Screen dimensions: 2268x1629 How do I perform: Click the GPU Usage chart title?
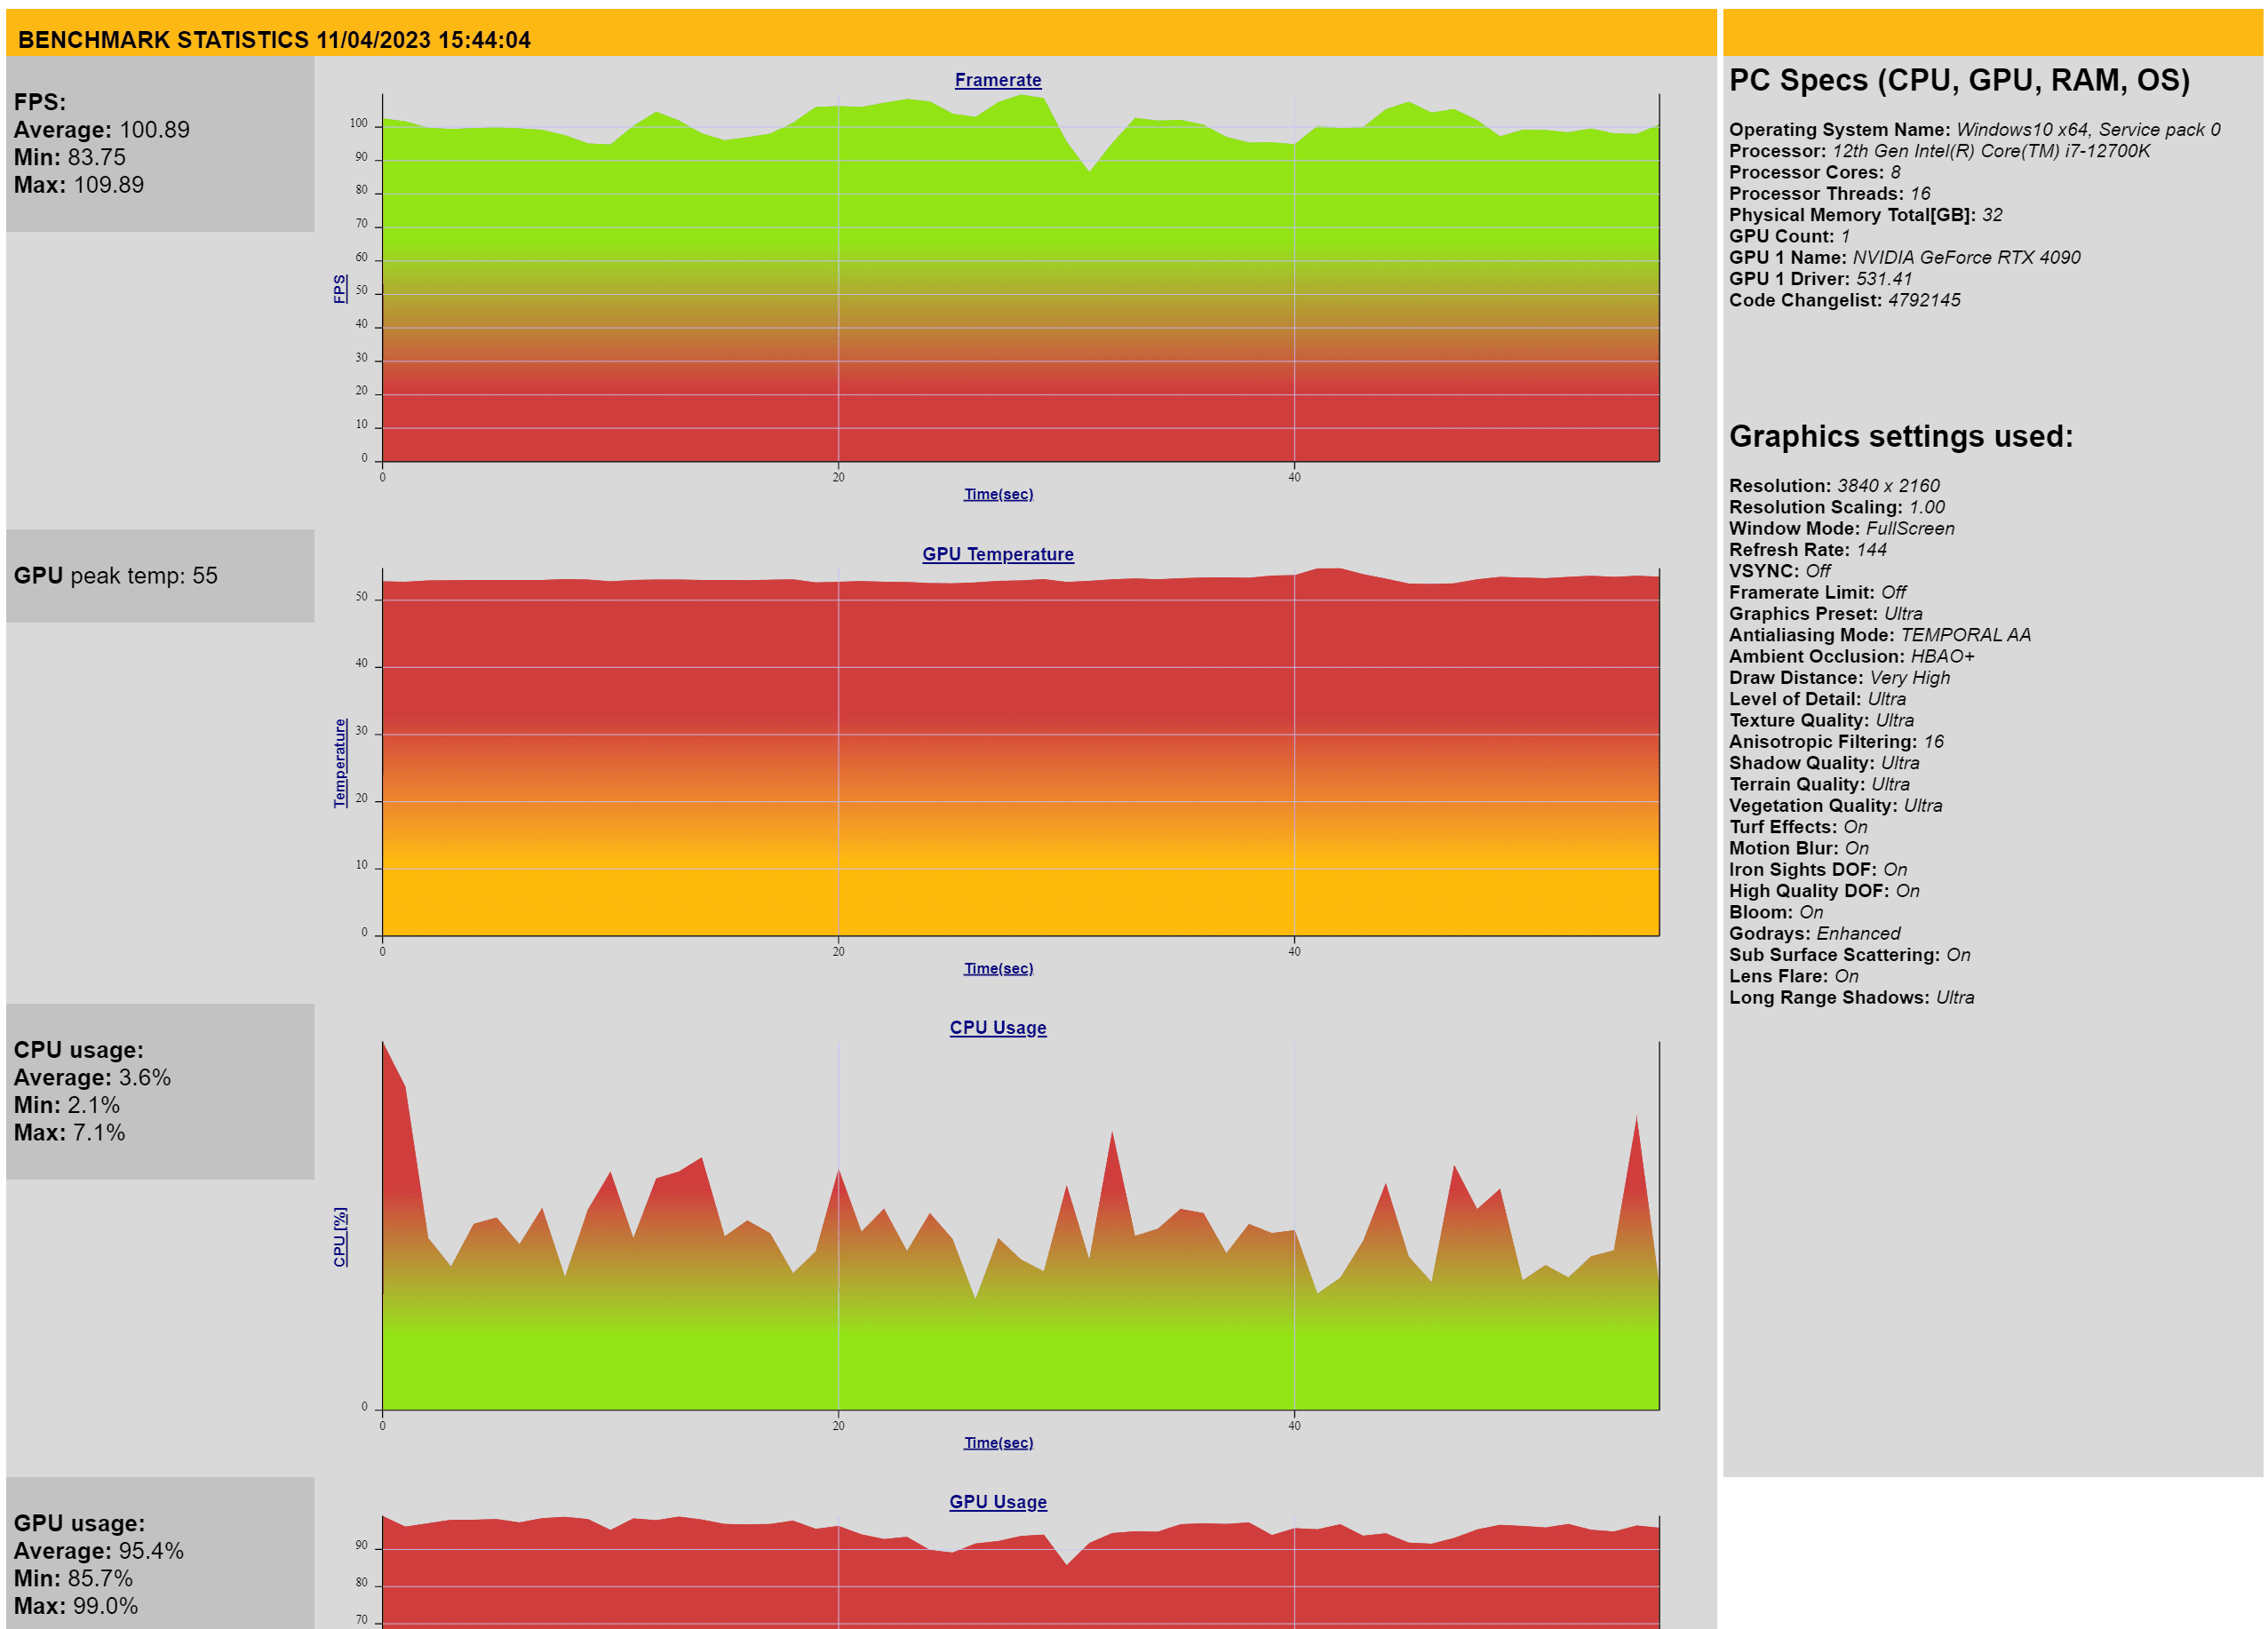click(x=997, y=1501)
